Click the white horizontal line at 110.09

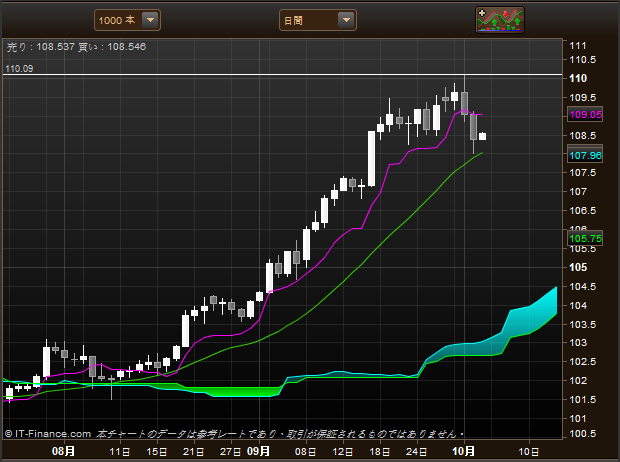282,74
